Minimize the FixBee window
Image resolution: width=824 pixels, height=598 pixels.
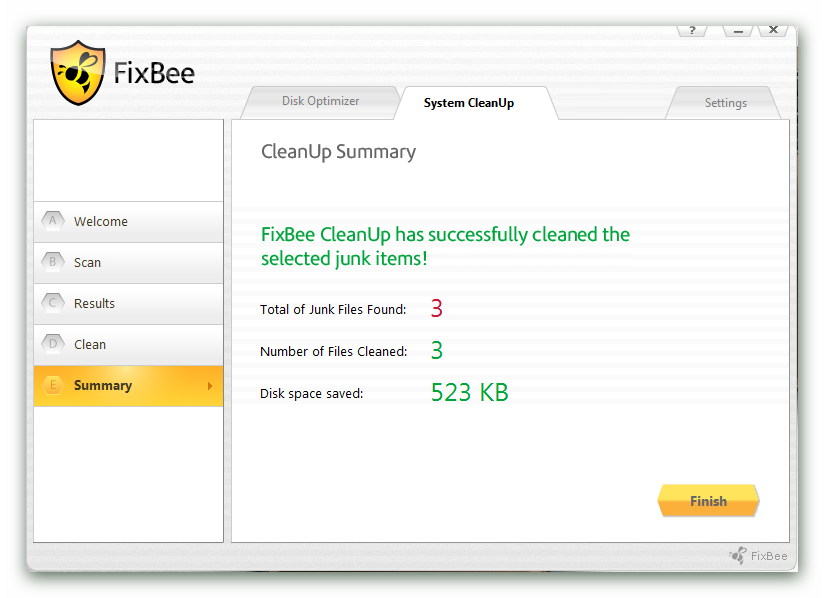click(738, 30)
